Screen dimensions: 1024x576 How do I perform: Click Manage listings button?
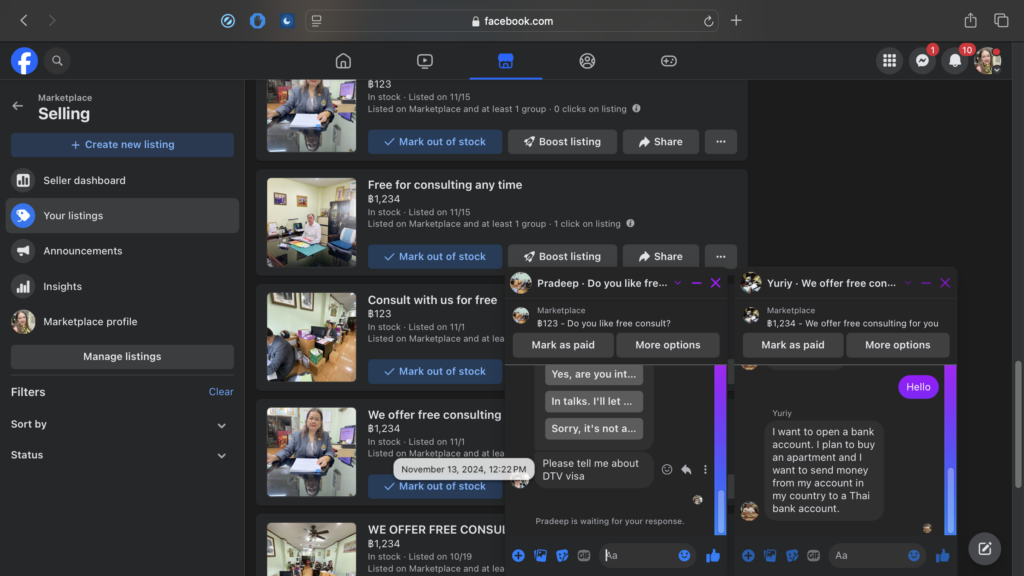tap(122, 357)
